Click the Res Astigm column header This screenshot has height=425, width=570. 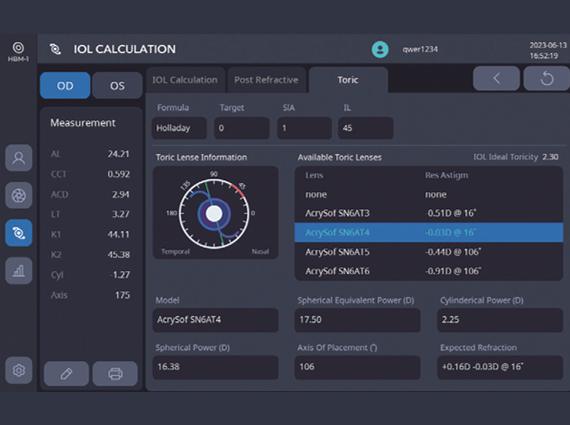tap(446, 176)
